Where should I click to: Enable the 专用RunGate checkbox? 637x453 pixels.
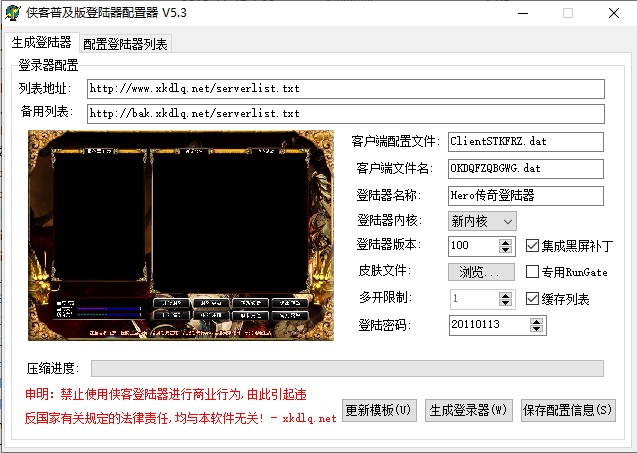click(x=533, y=271)
